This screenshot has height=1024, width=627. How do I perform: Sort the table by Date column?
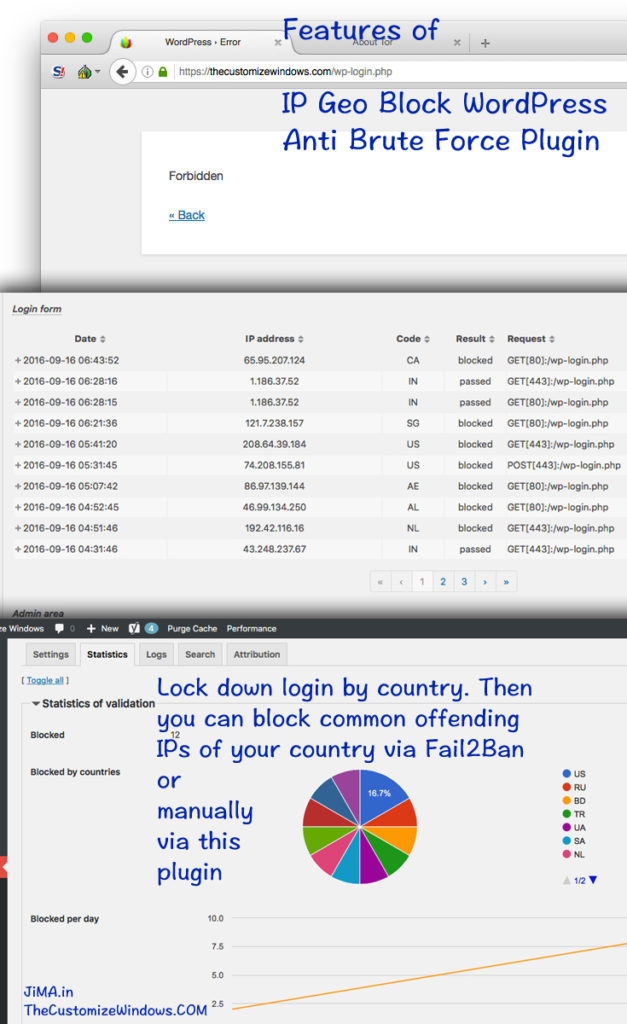pos(90,338)
